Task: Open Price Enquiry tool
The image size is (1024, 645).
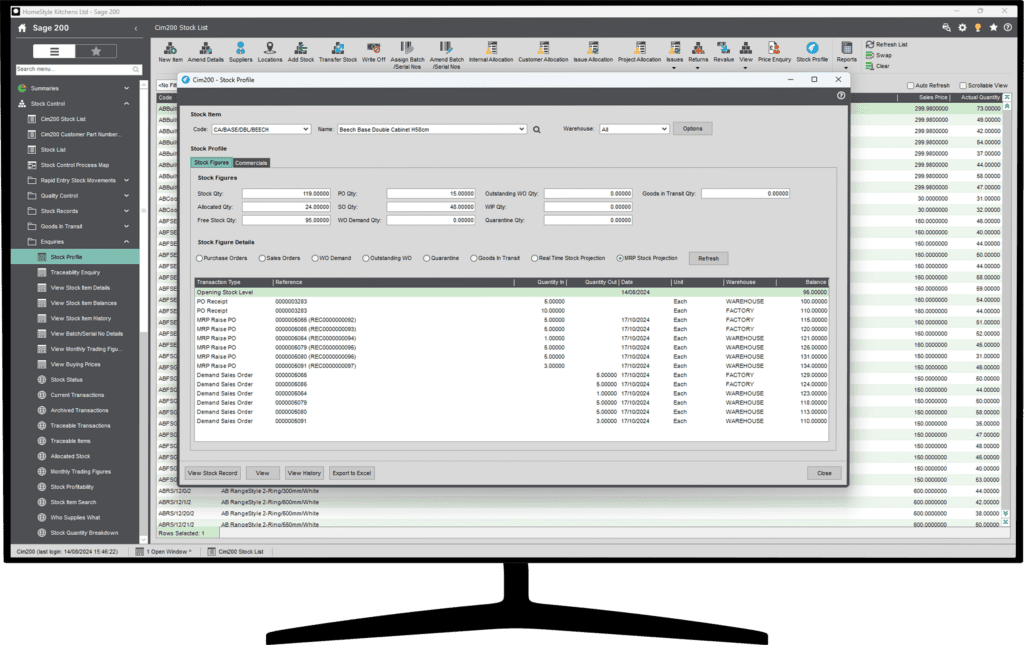Action: pyautogui.click(x=774, y=52)
